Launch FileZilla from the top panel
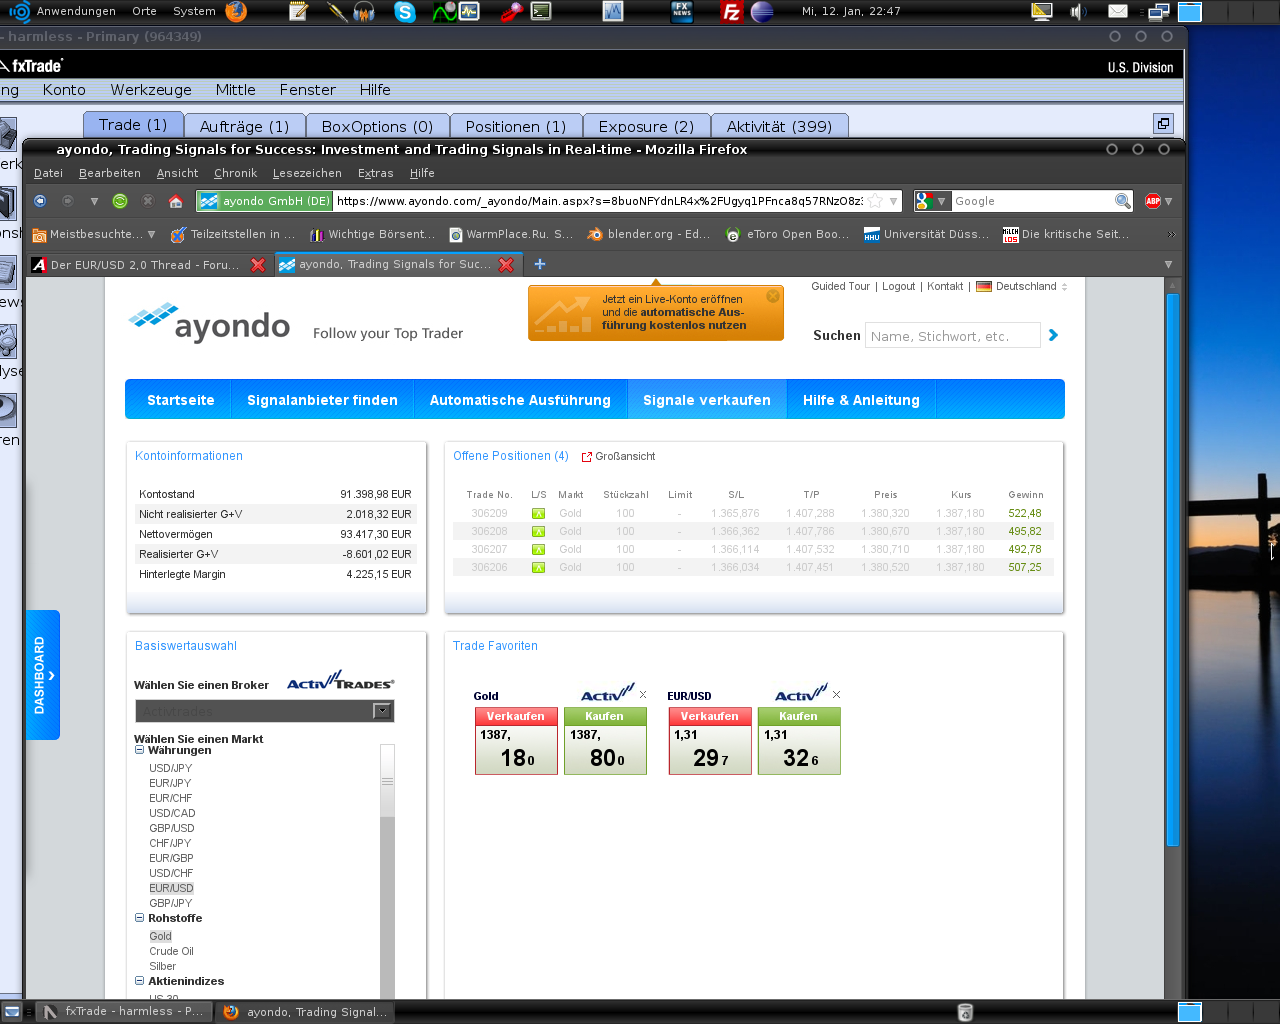Viewport: 1280px width, 1024px height. point(732,12)
